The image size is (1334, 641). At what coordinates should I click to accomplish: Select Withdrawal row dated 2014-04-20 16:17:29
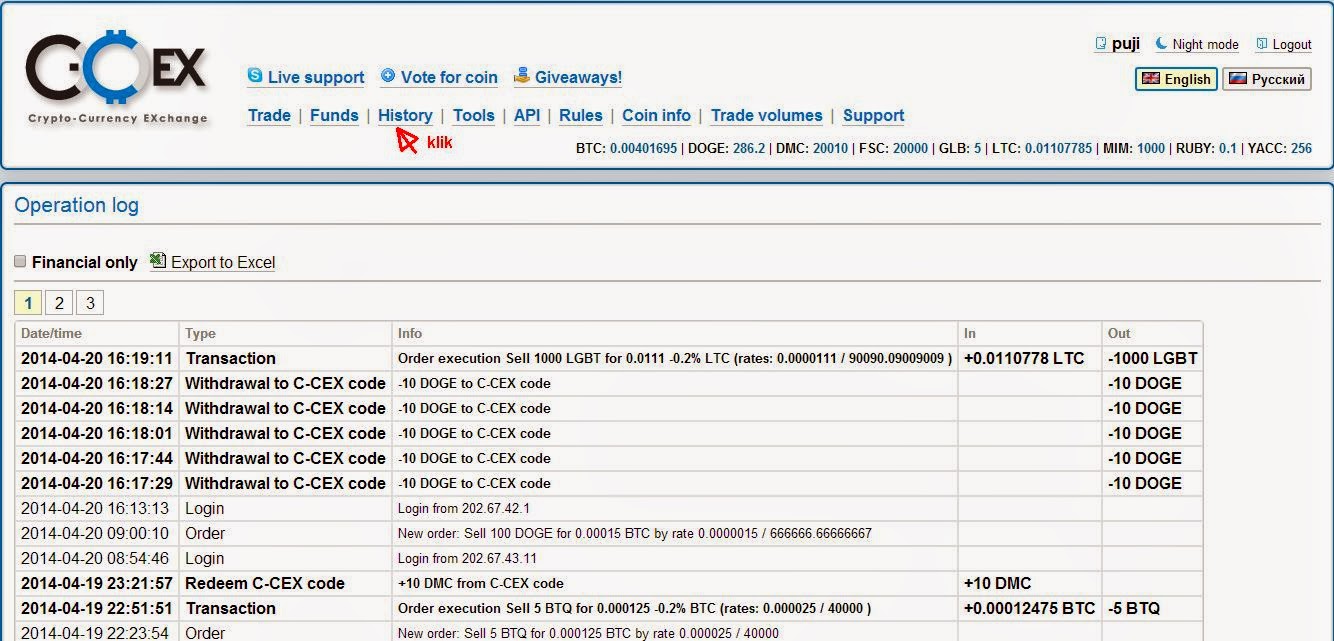(608, 483)
